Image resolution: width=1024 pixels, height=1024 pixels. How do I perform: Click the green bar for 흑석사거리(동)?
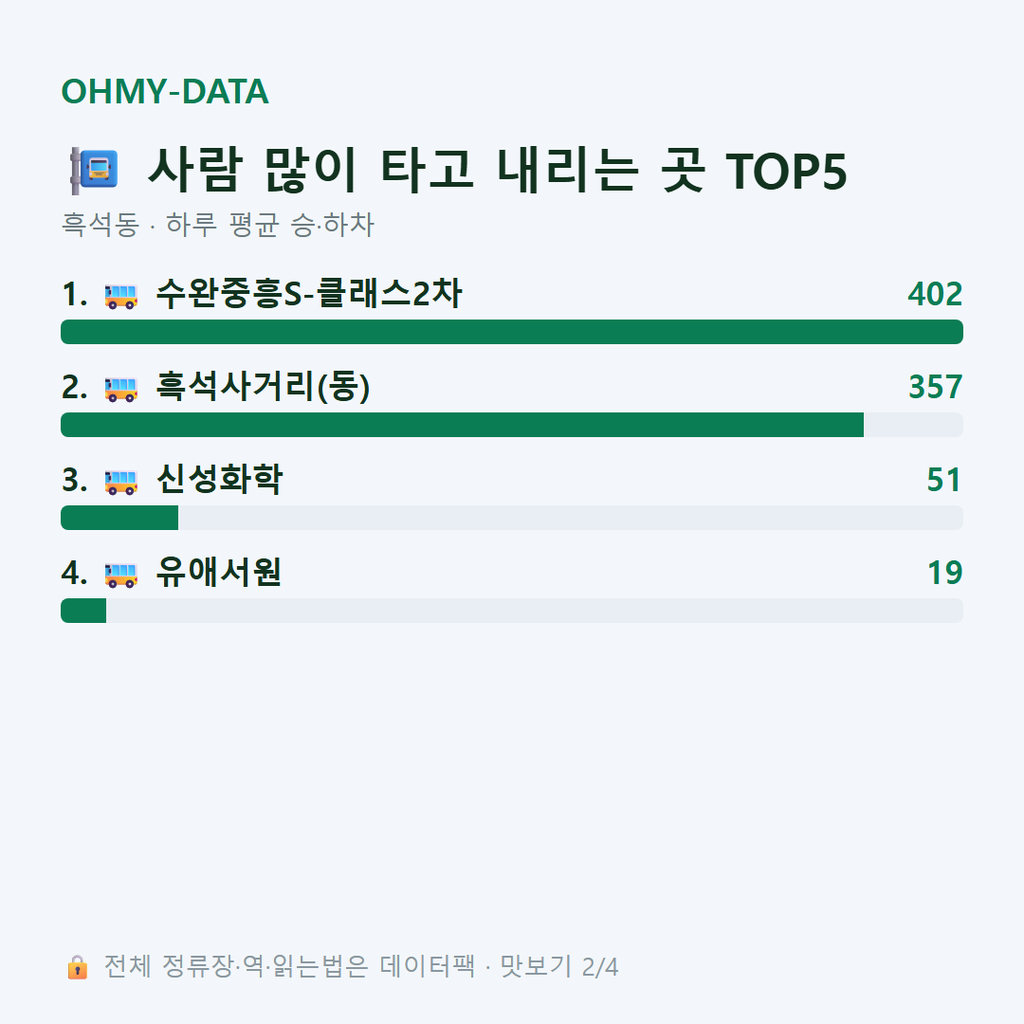click(x=462, y=424)
